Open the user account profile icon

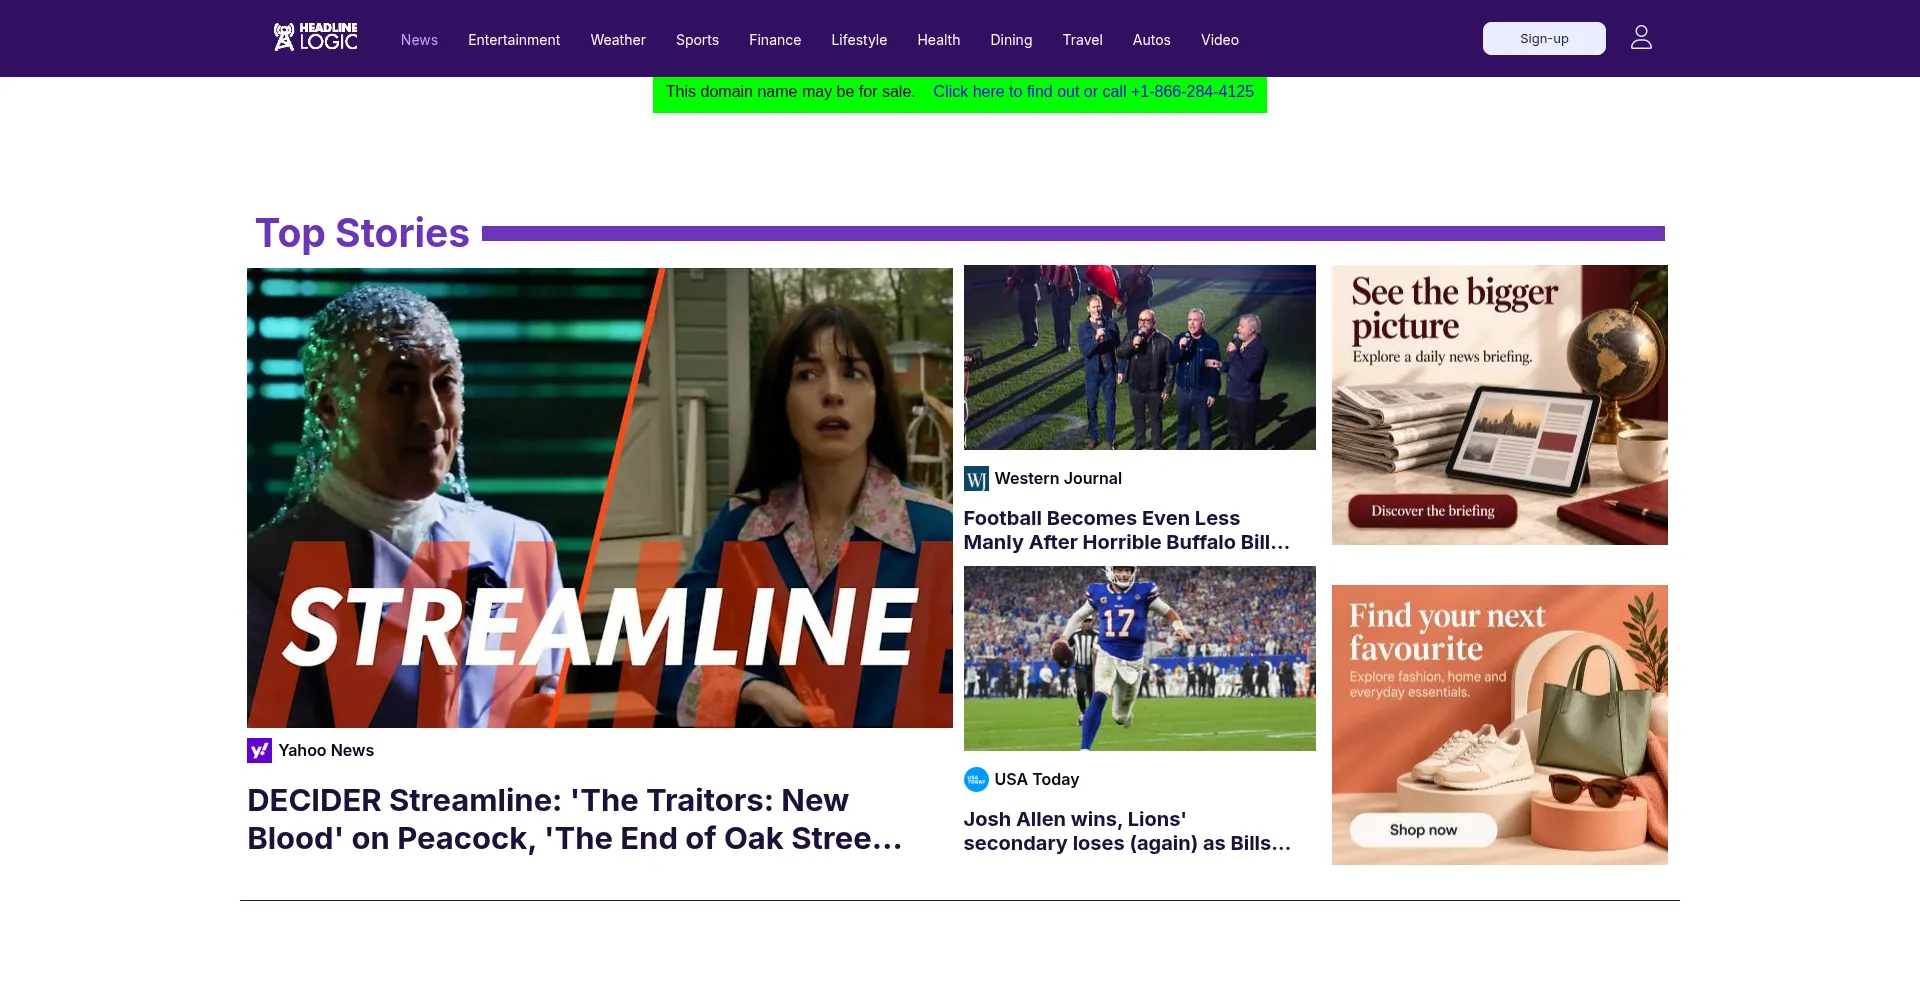1641,38
